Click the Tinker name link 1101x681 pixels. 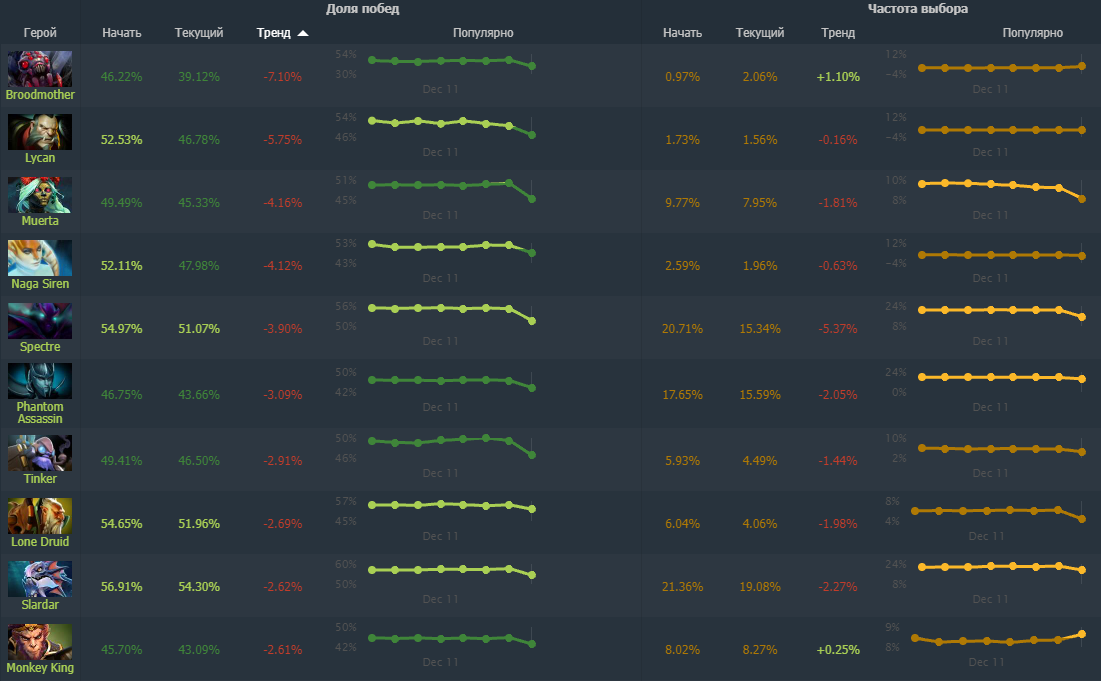40,479
